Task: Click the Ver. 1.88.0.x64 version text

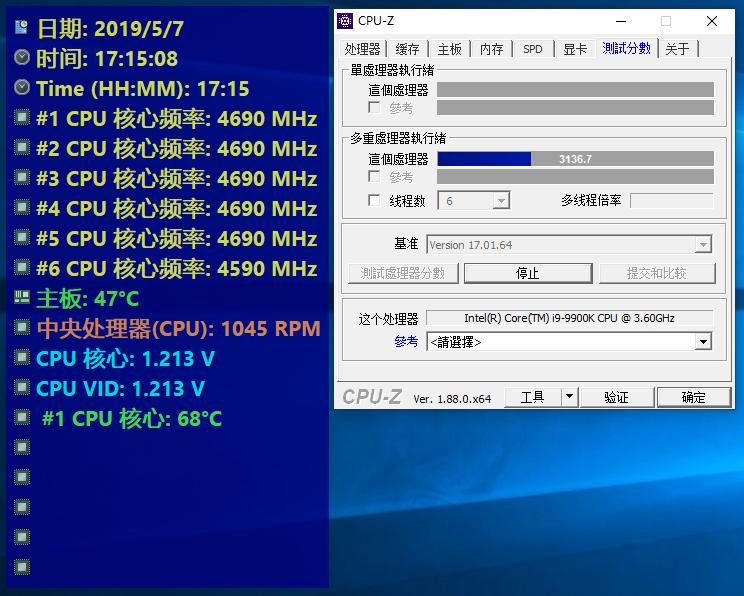Action: pyautogui.click(x=452, y=399)
